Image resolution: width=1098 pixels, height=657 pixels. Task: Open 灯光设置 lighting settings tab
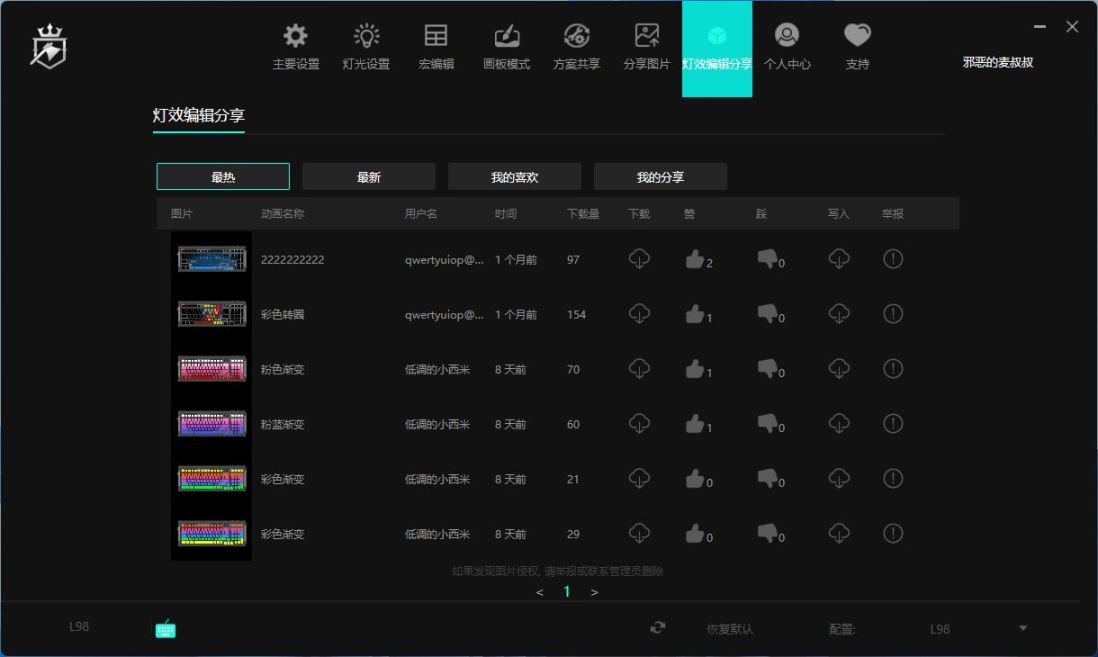tap(366, 47)
